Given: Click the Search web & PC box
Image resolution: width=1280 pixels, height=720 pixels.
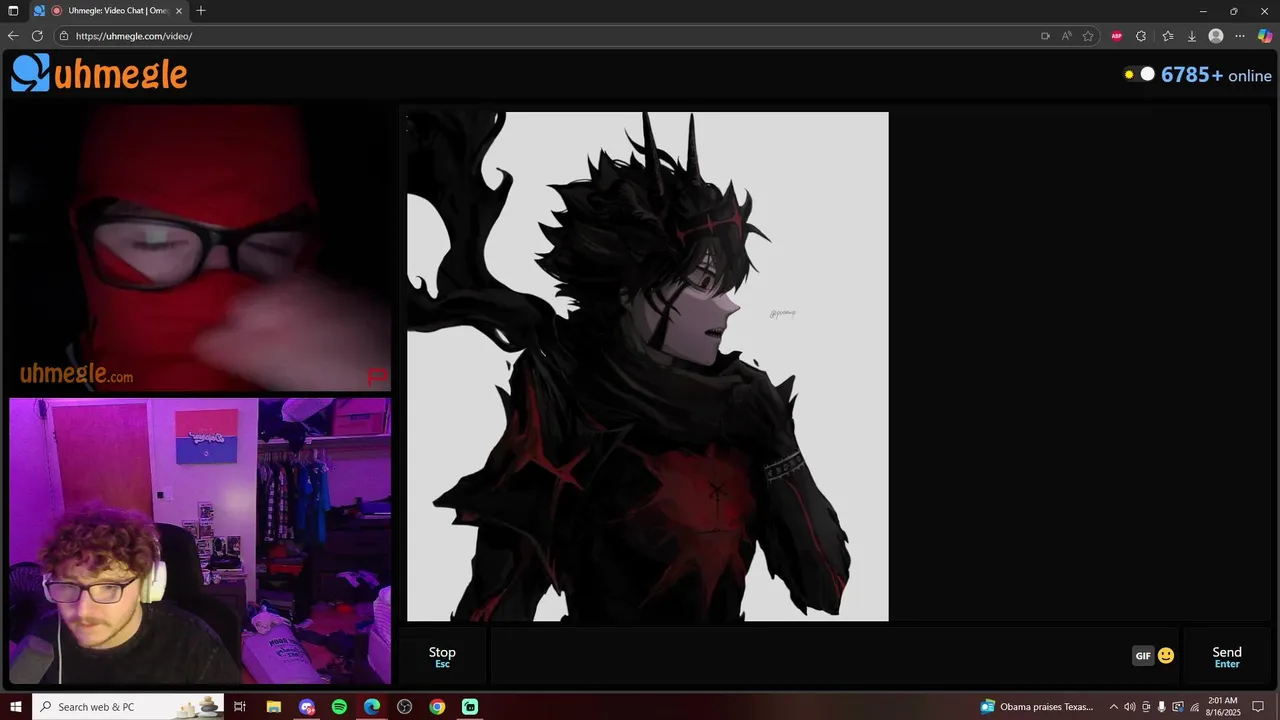Looking at the screenshot, I should (x=128, y=707).
